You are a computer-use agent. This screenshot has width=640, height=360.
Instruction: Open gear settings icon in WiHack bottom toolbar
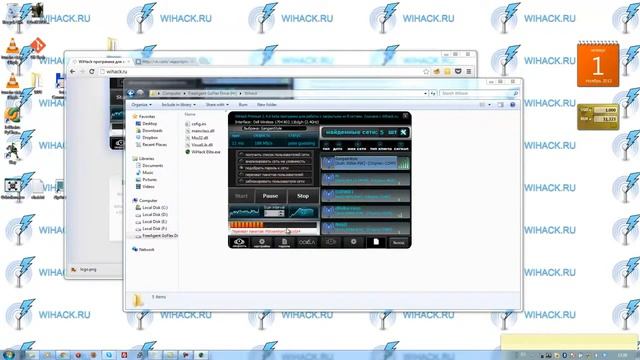[262, 242]
